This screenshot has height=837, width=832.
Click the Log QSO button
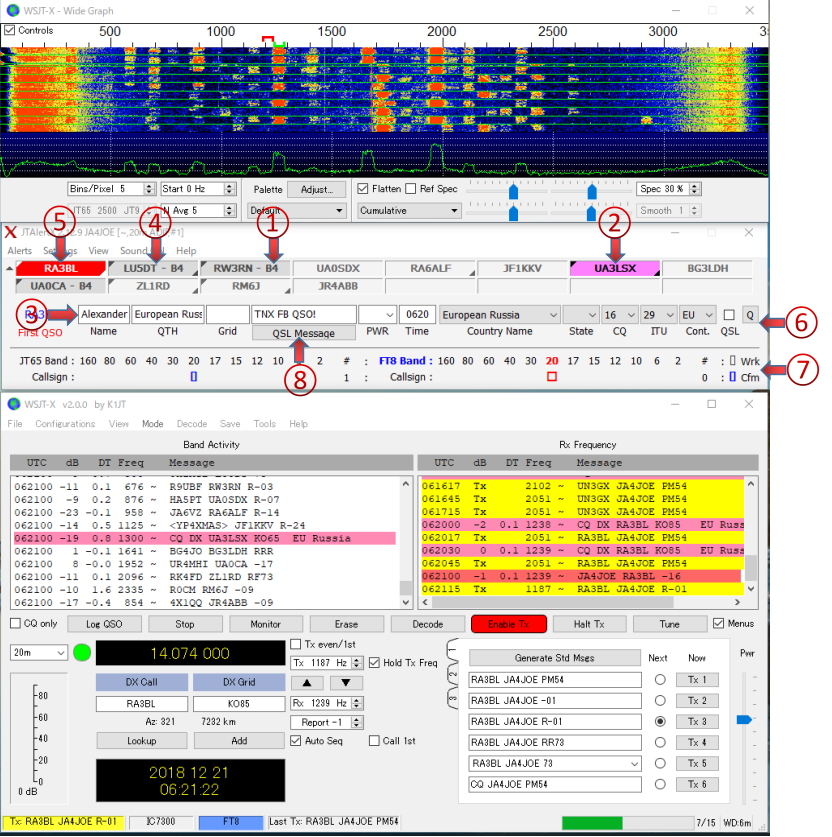[104, 624]
